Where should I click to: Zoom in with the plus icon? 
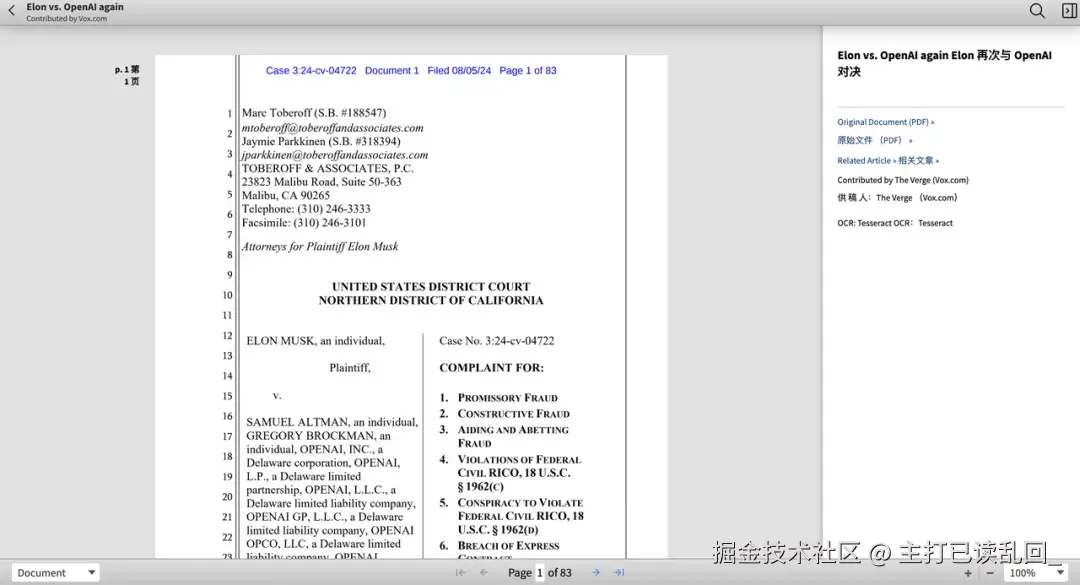point(968,573)
